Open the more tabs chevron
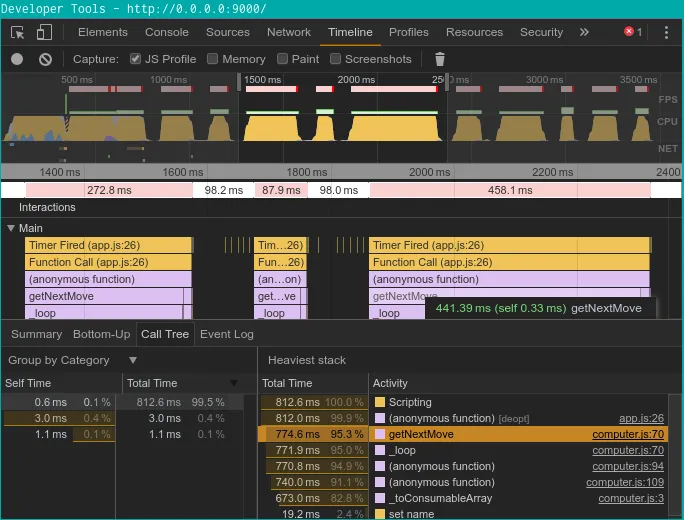The width and height of the screenshot is (684, 520). [x=584, y=32]
